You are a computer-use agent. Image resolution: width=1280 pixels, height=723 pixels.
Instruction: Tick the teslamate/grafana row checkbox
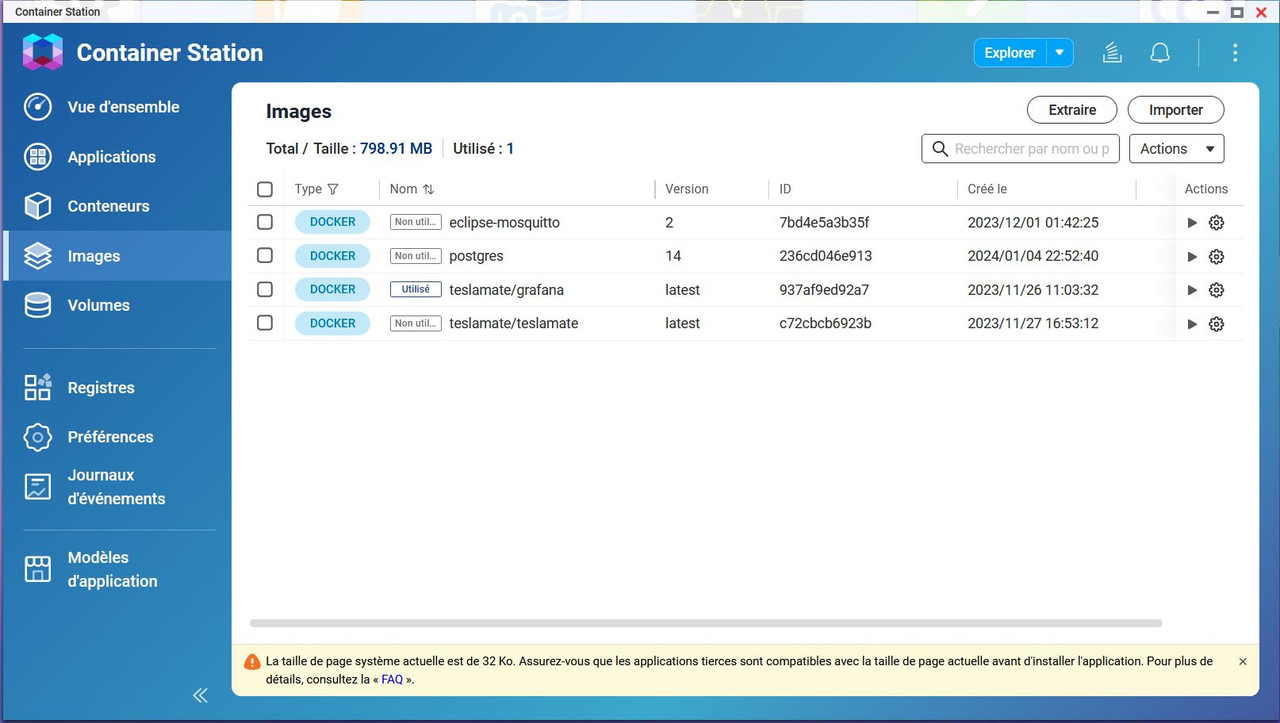[265, 289]
